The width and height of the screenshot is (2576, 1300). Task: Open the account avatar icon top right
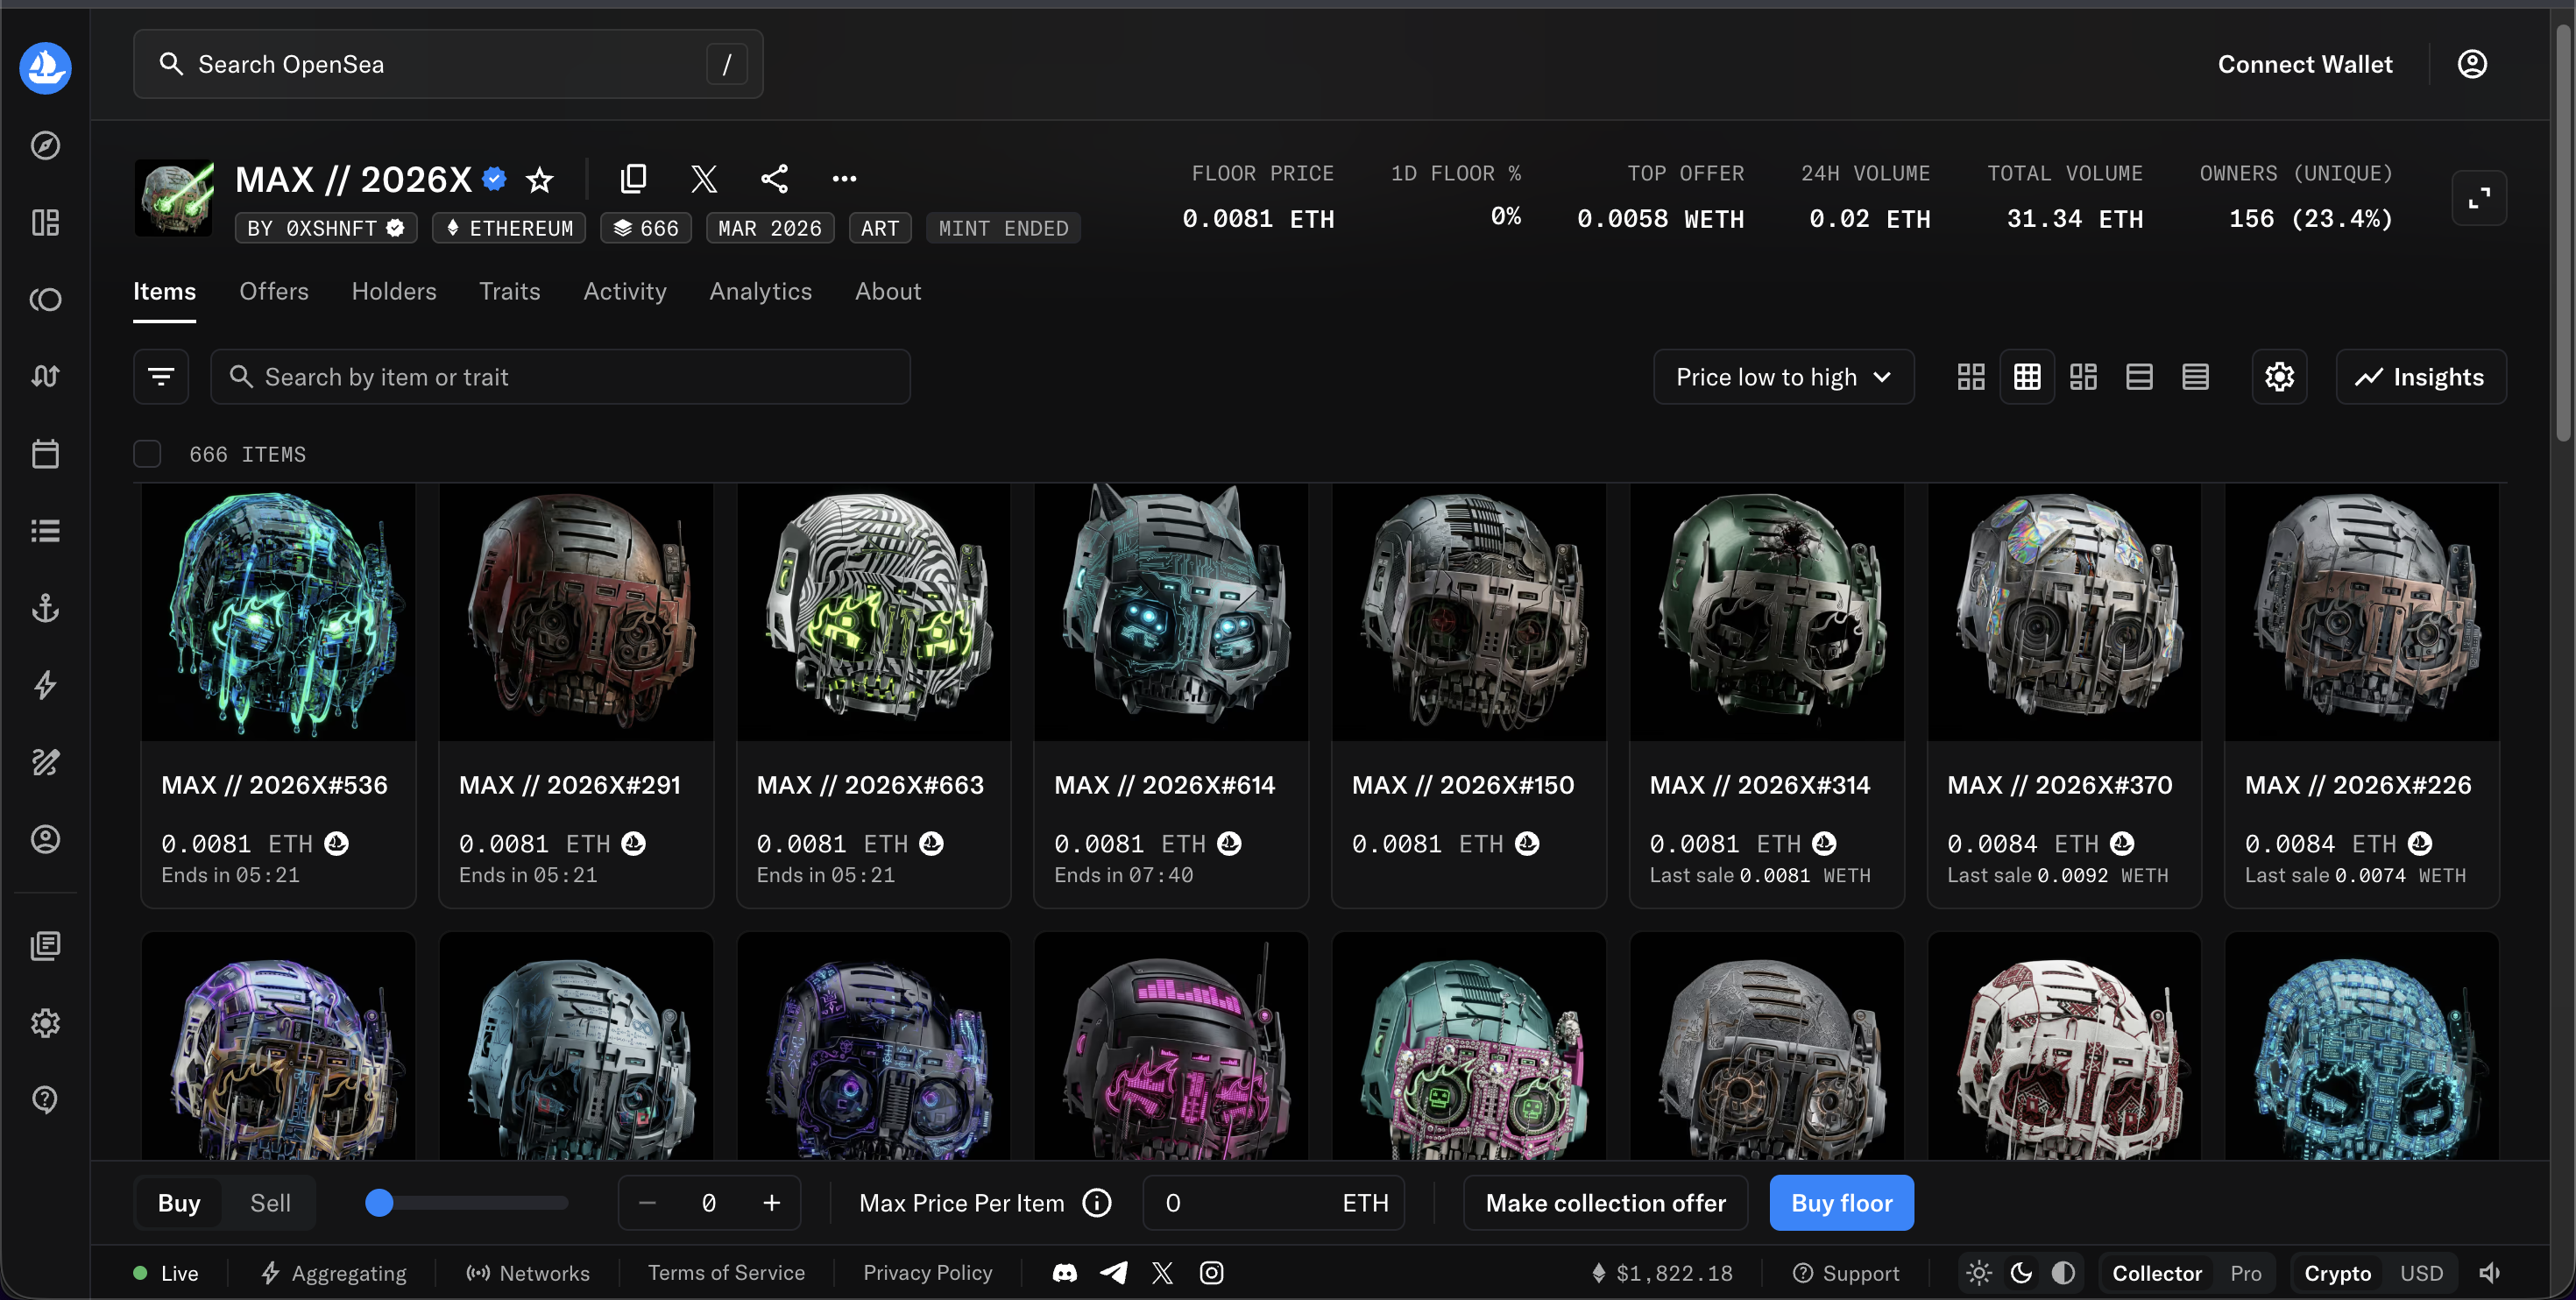pyautogui.click(x=2472, y=64)
